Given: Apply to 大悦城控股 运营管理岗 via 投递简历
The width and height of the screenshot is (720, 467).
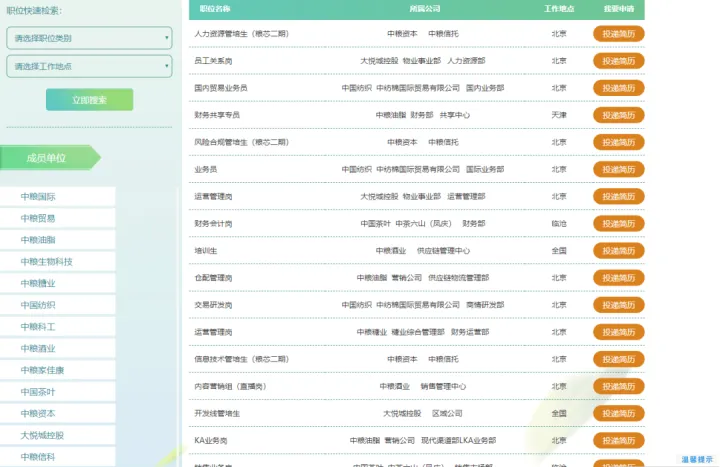Looking at the screenshot, I should [619, 196].
